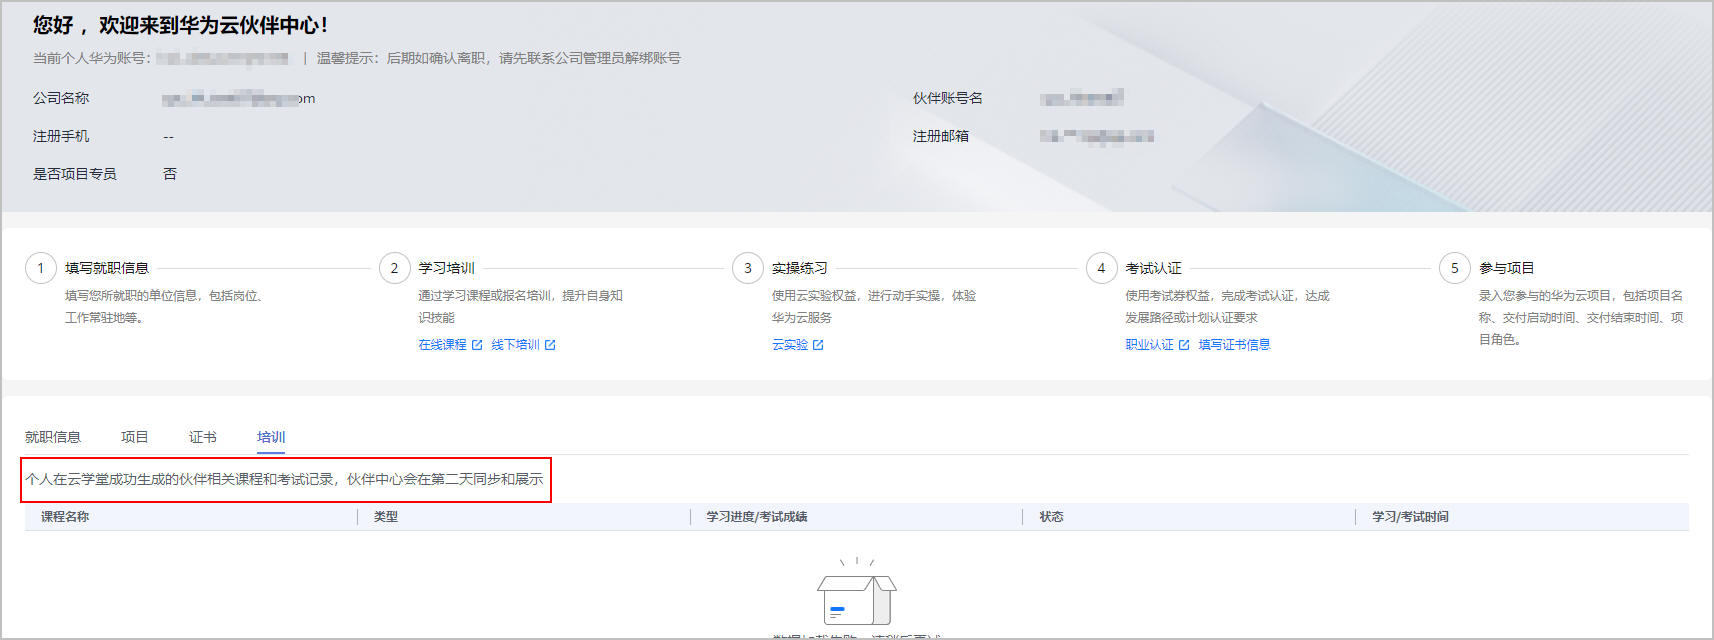The image size is (1714, 640).
Task: Click the 考试认证 step title
Action: click(x=1153, y=268)
